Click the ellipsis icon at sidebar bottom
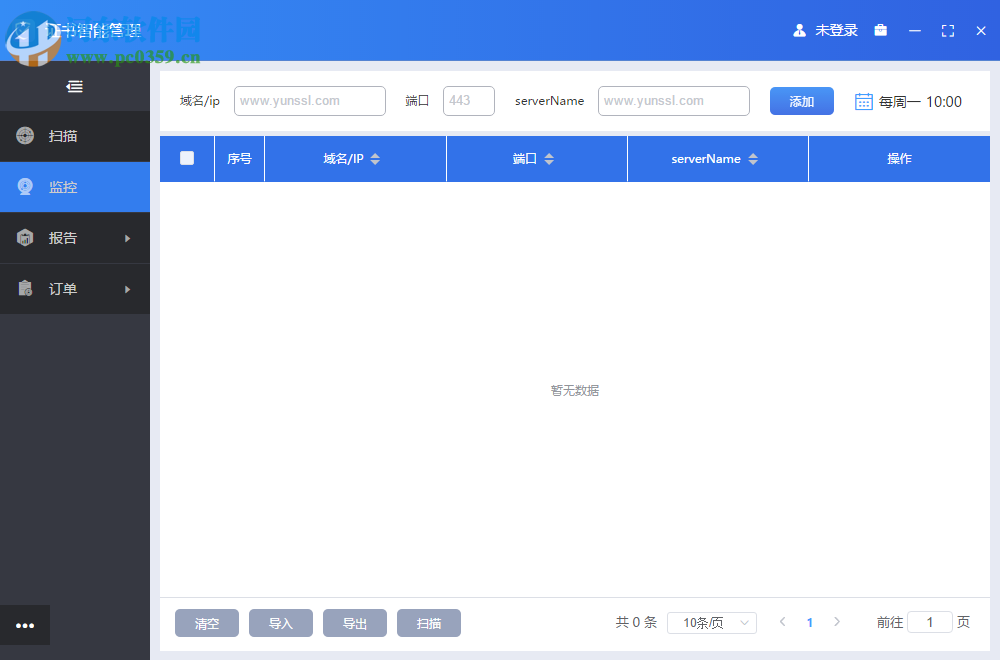Image resolution: width=1000 pixels, height=660 pixels. [25, 625]
